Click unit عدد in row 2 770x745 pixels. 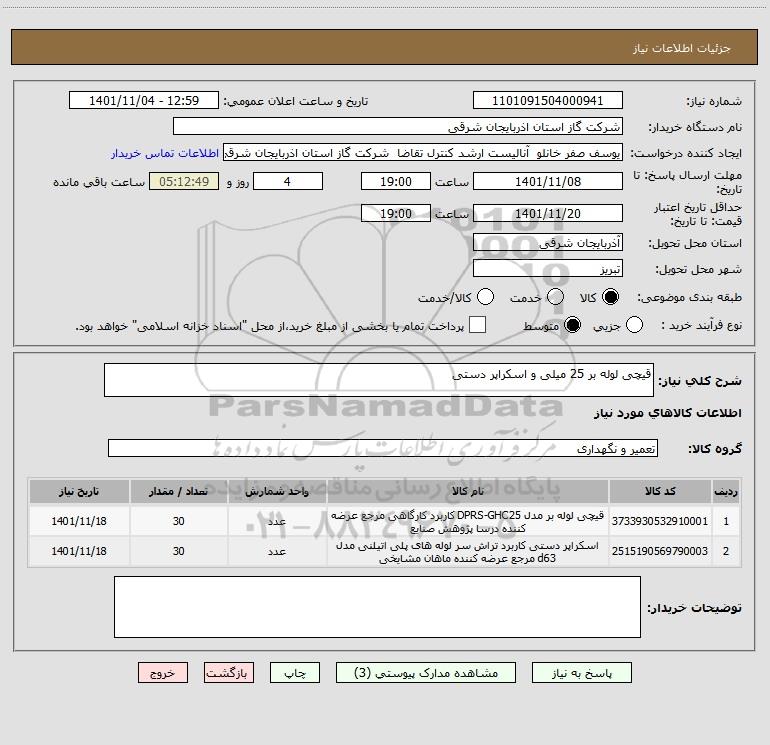[x=277, y=552]
